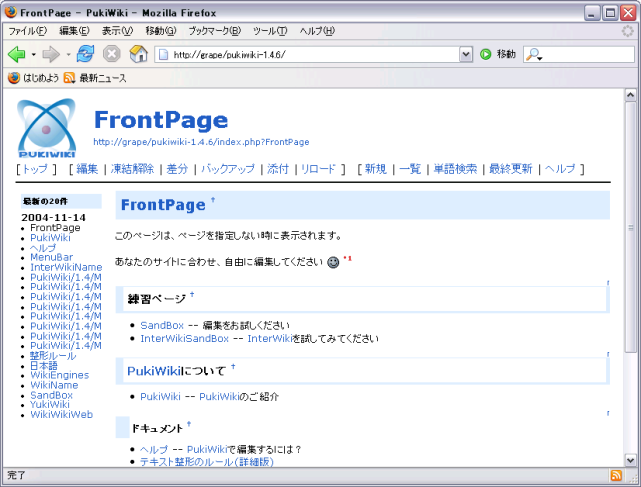This screenshot has width=641, height=487.
Task: Click the browser Back arrow button
Action: click(x=16, y=54)
